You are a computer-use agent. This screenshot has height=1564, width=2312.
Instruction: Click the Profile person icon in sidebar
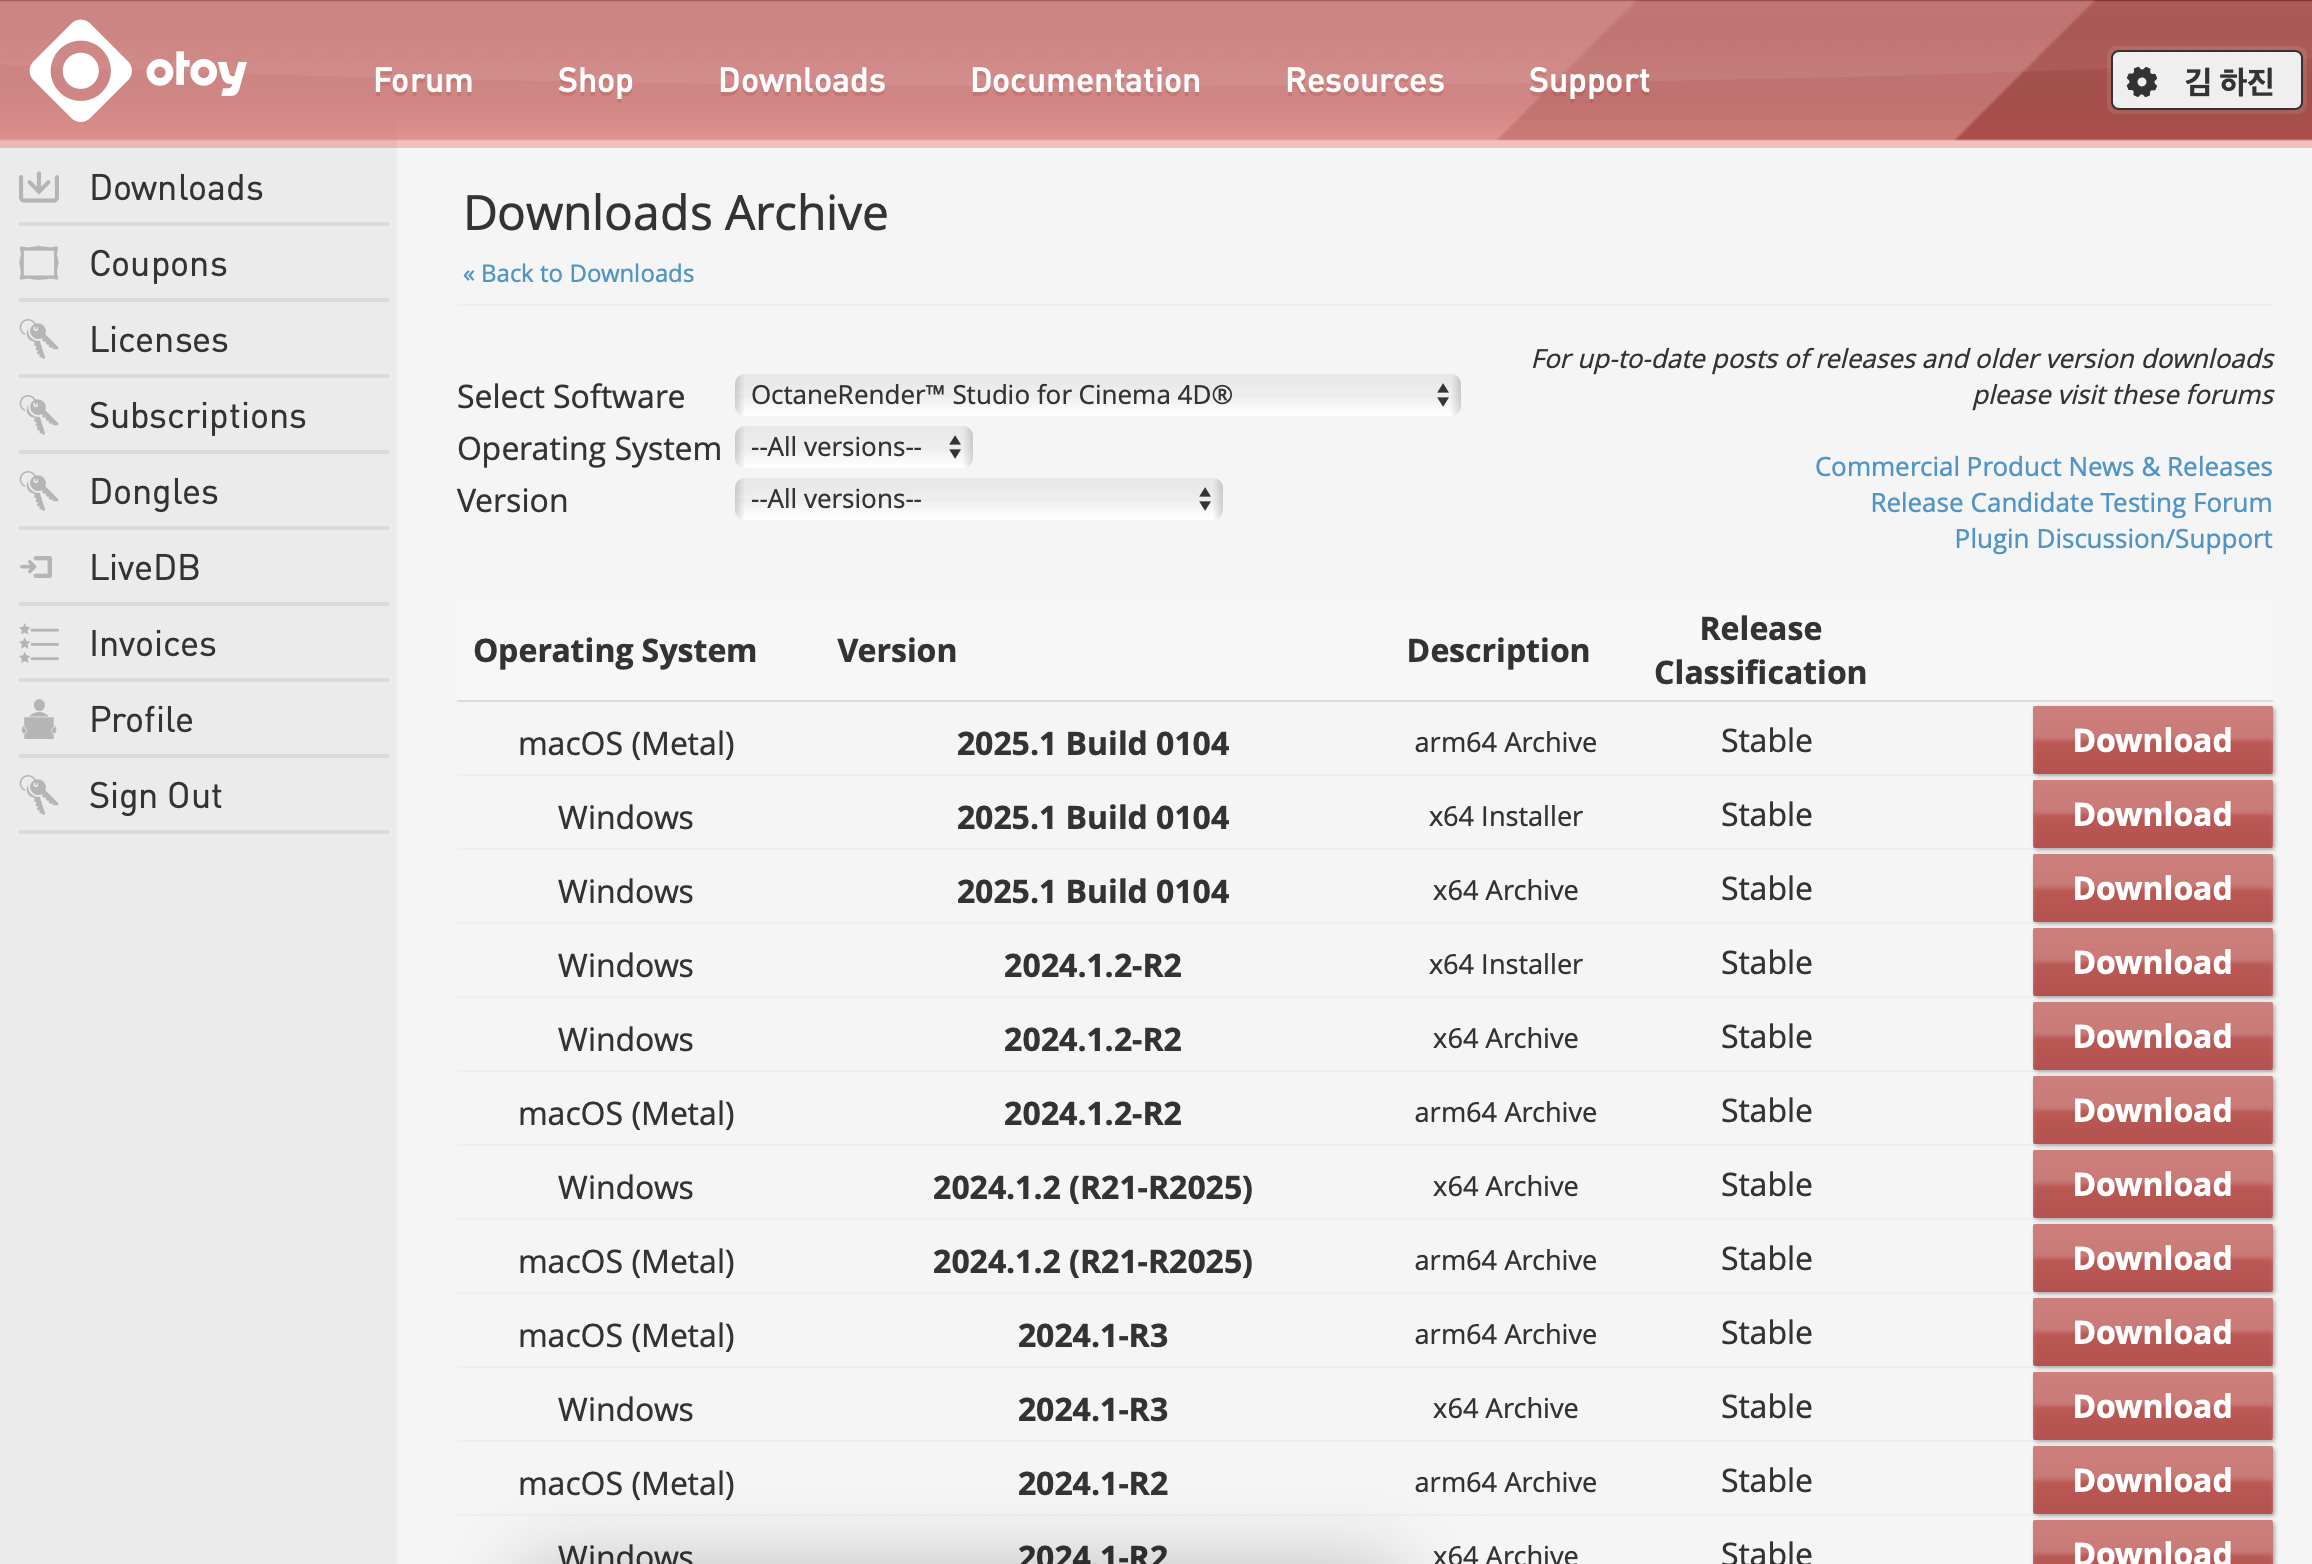39,719
